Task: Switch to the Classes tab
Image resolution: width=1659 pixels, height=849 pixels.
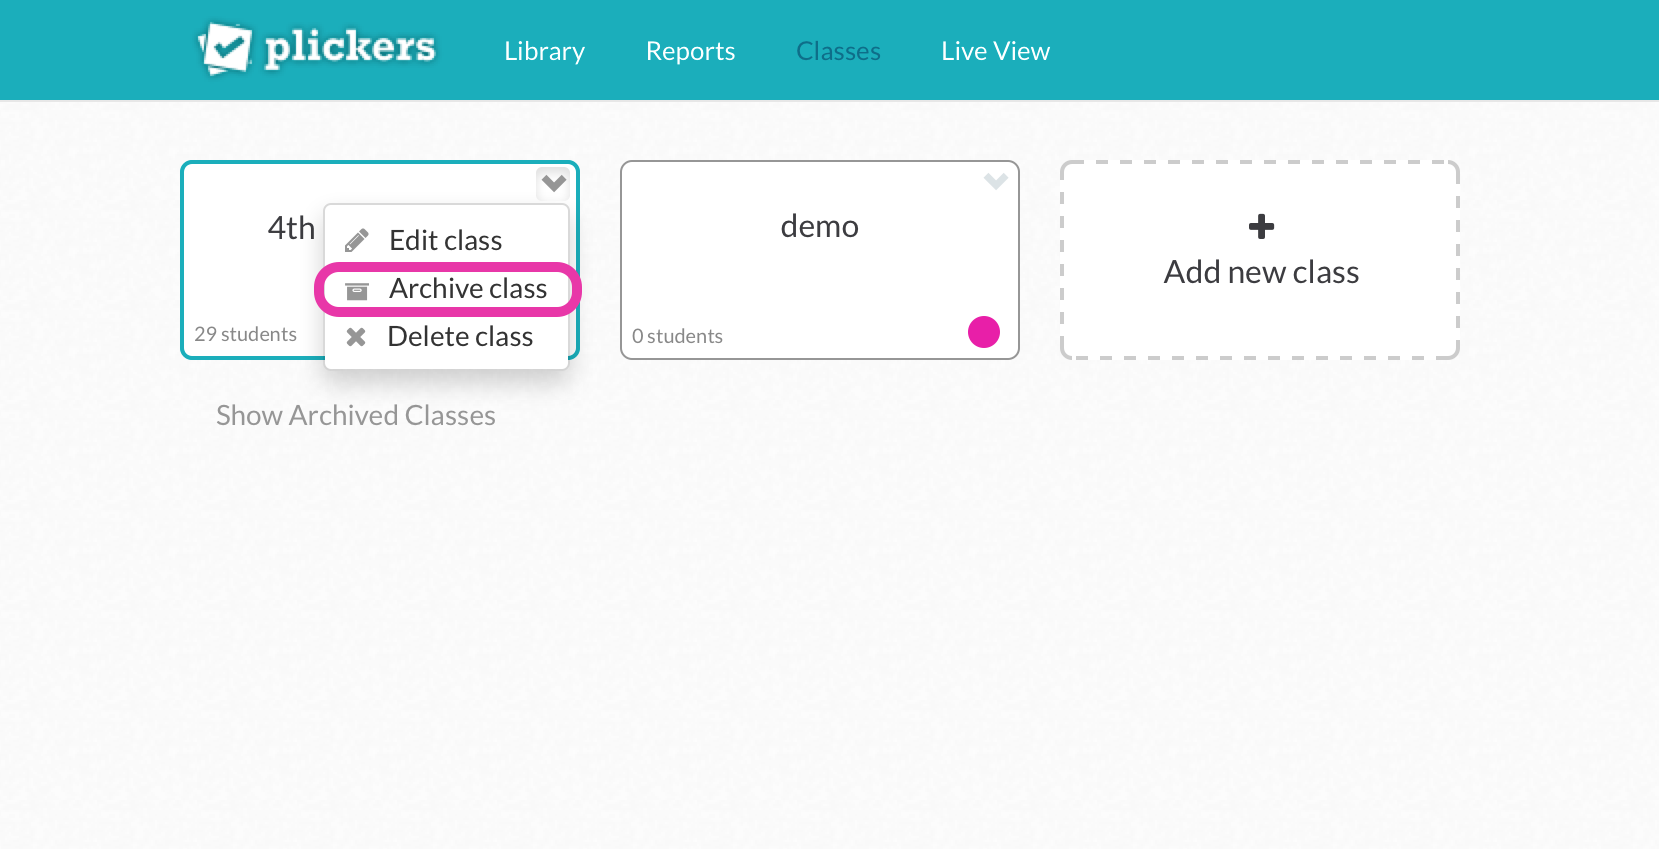Action: 838,51
